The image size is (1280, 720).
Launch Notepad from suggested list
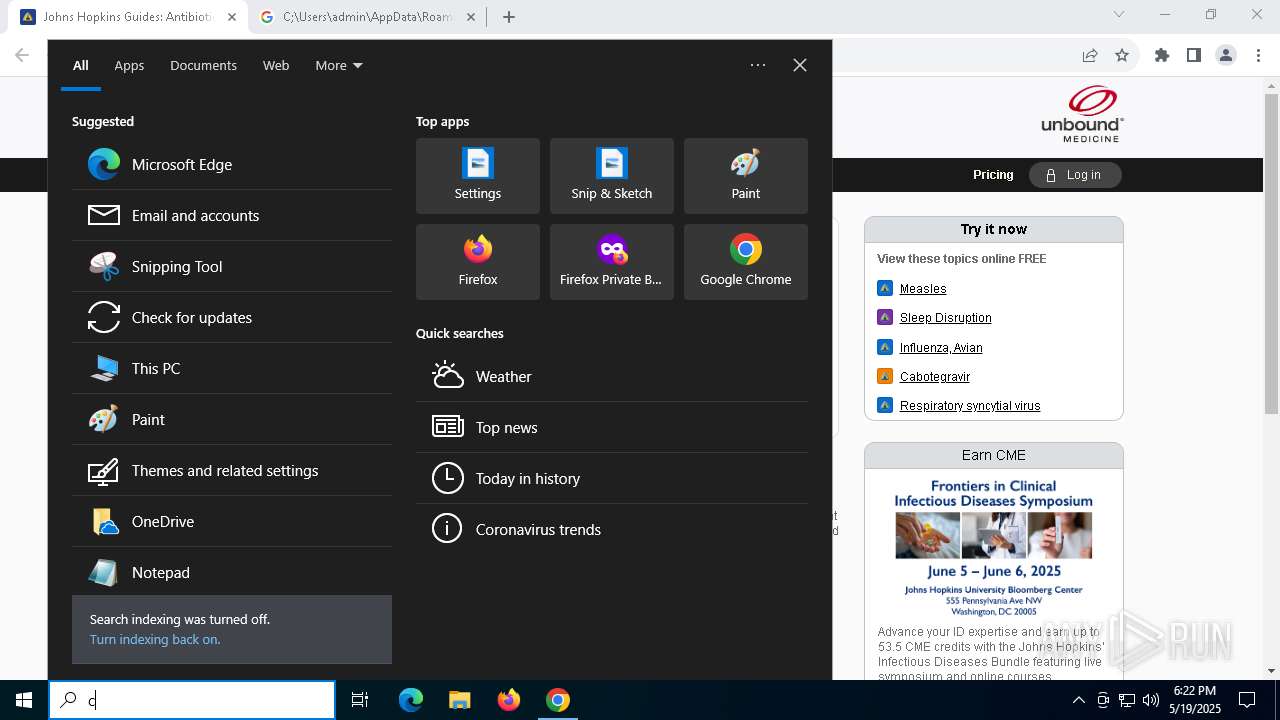(231, 572)
